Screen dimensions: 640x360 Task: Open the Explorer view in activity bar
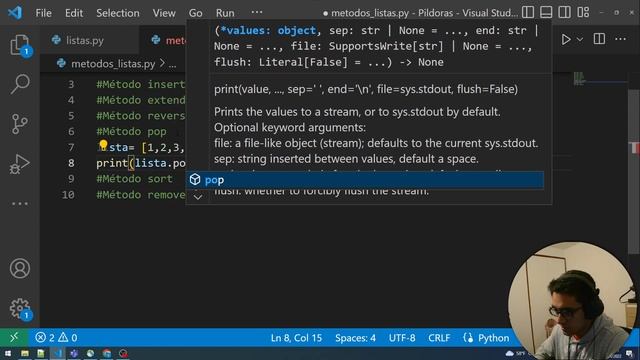[x=19, y=44]
